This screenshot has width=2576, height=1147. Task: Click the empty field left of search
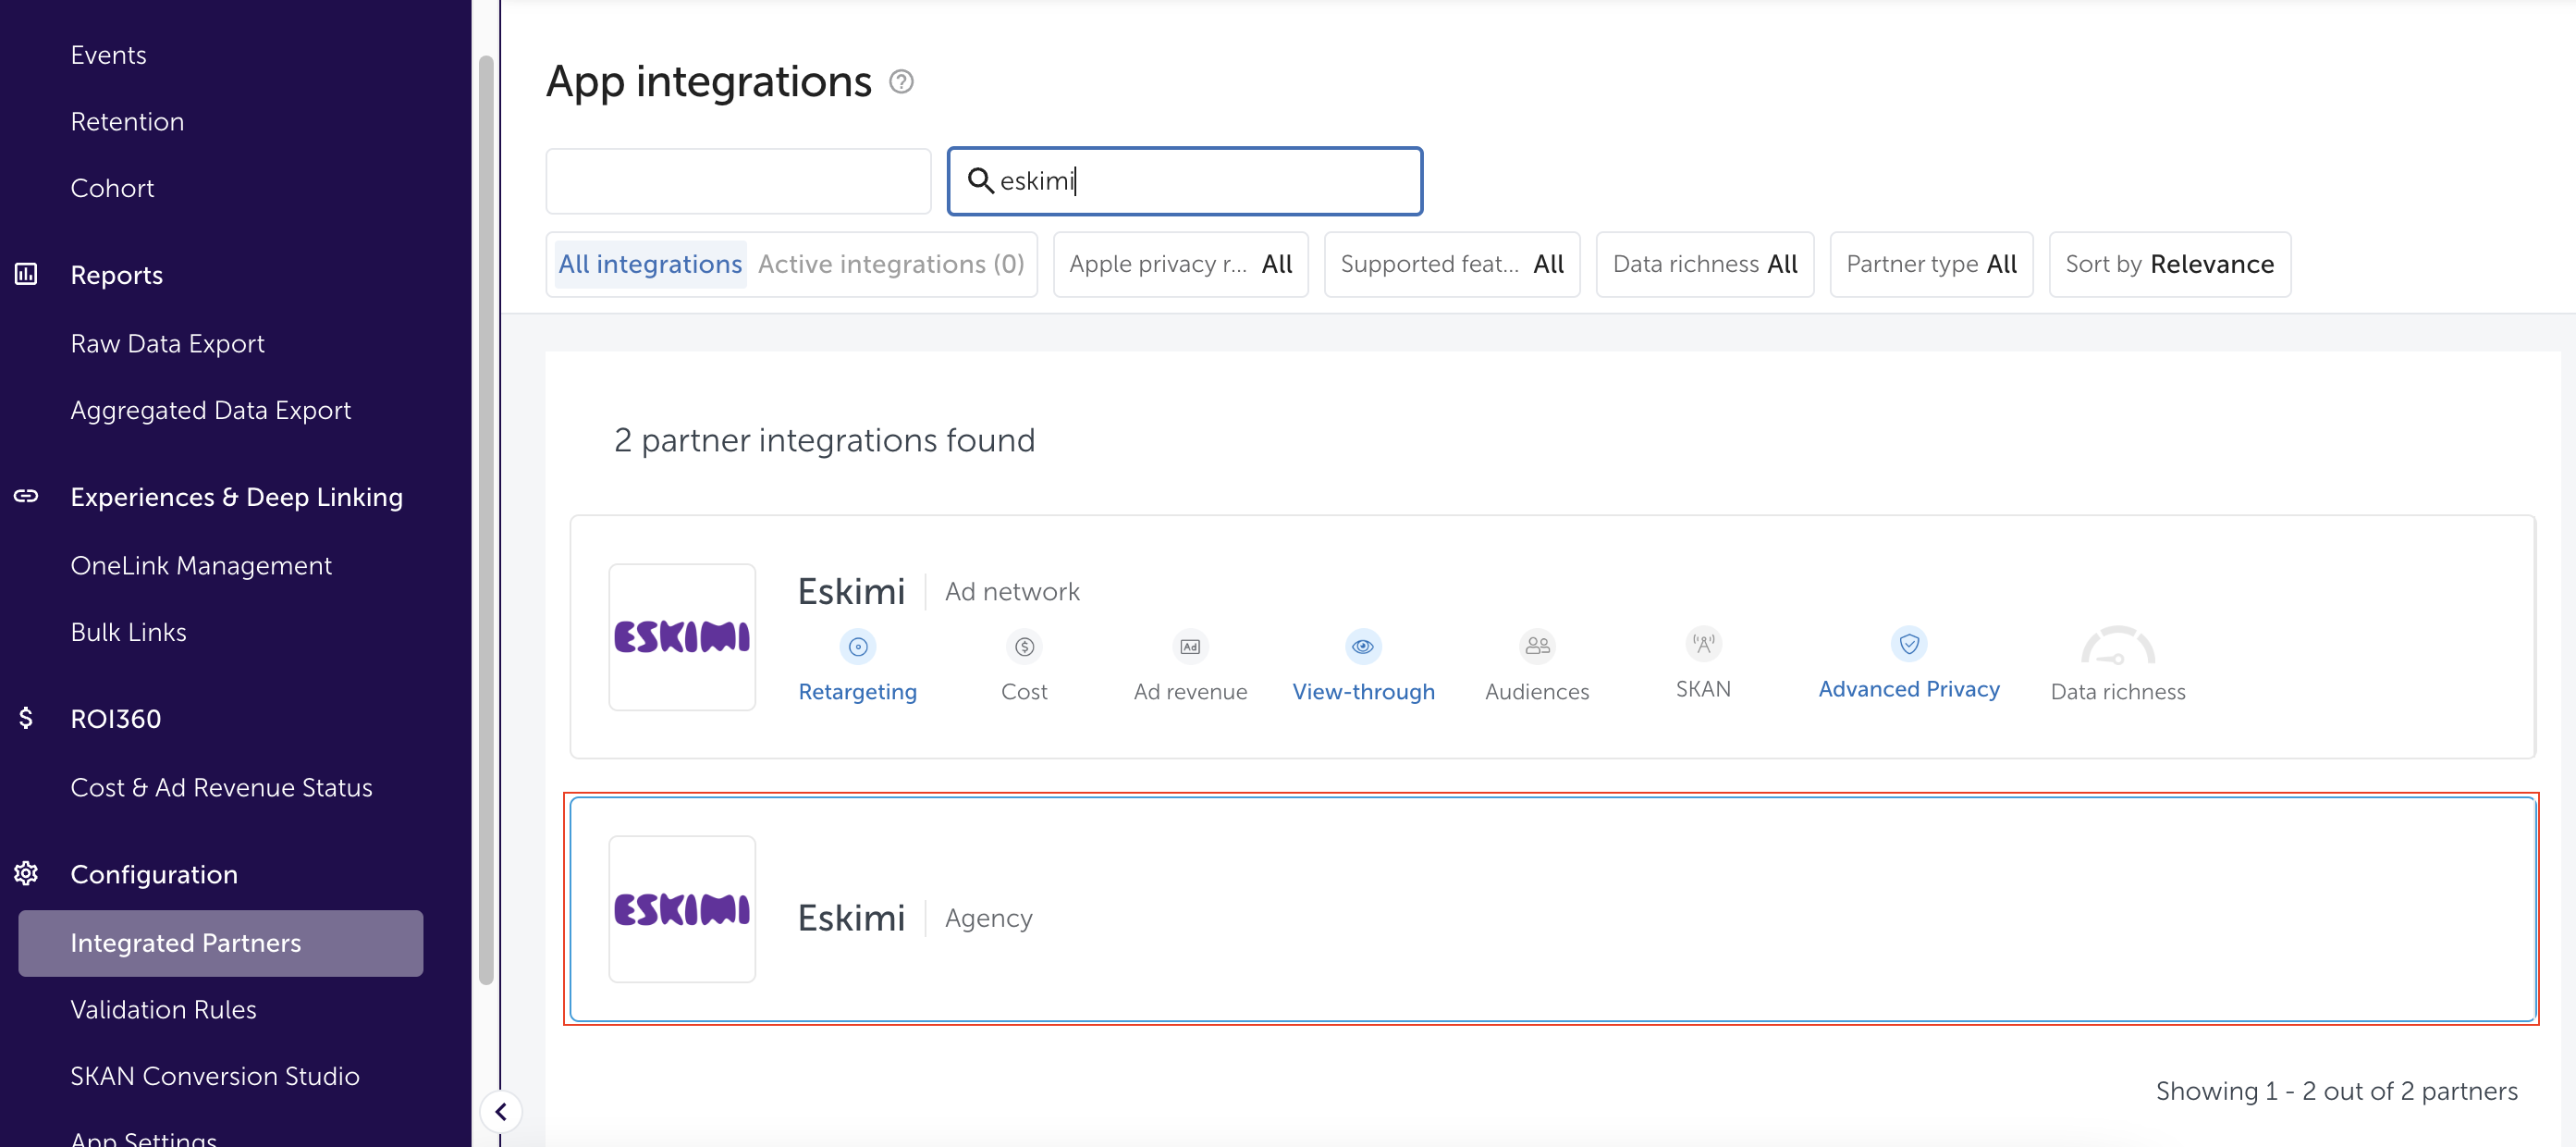tap(738, 181)
